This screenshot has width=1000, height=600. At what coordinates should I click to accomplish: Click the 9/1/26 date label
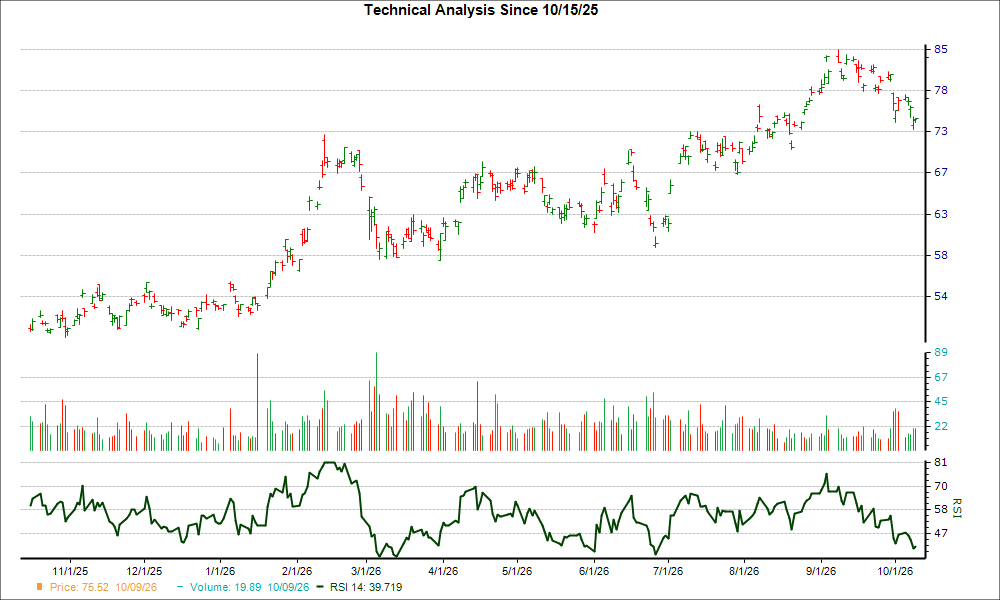tap(821, 571)
